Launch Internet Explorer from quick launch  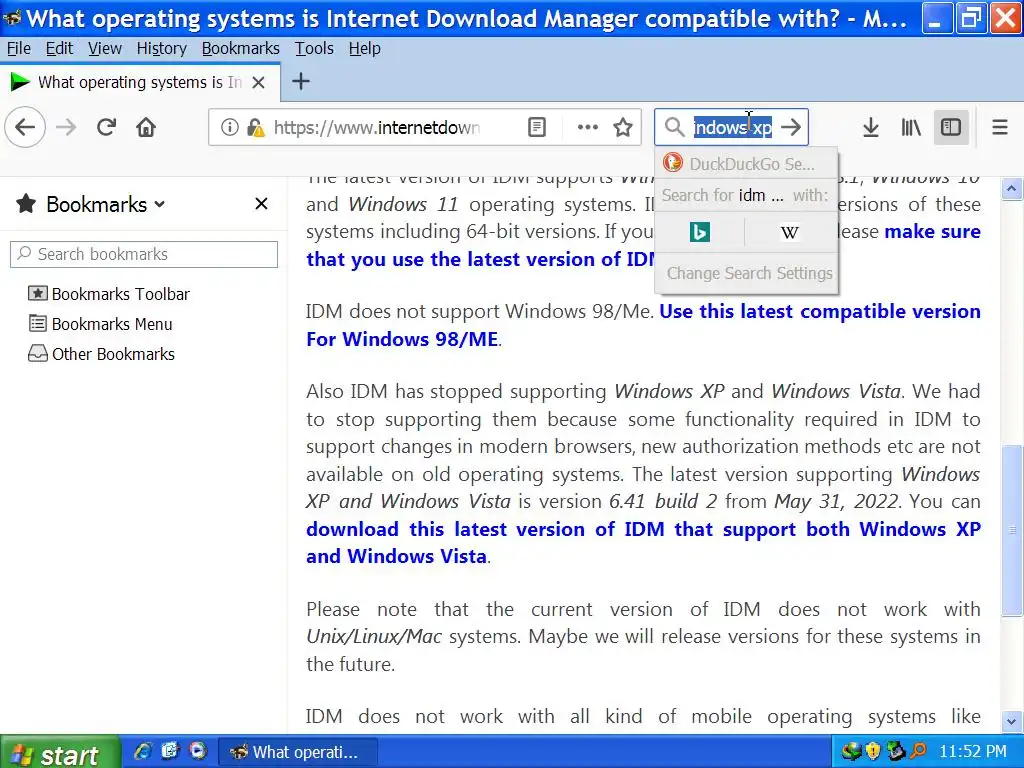[142, 751]
